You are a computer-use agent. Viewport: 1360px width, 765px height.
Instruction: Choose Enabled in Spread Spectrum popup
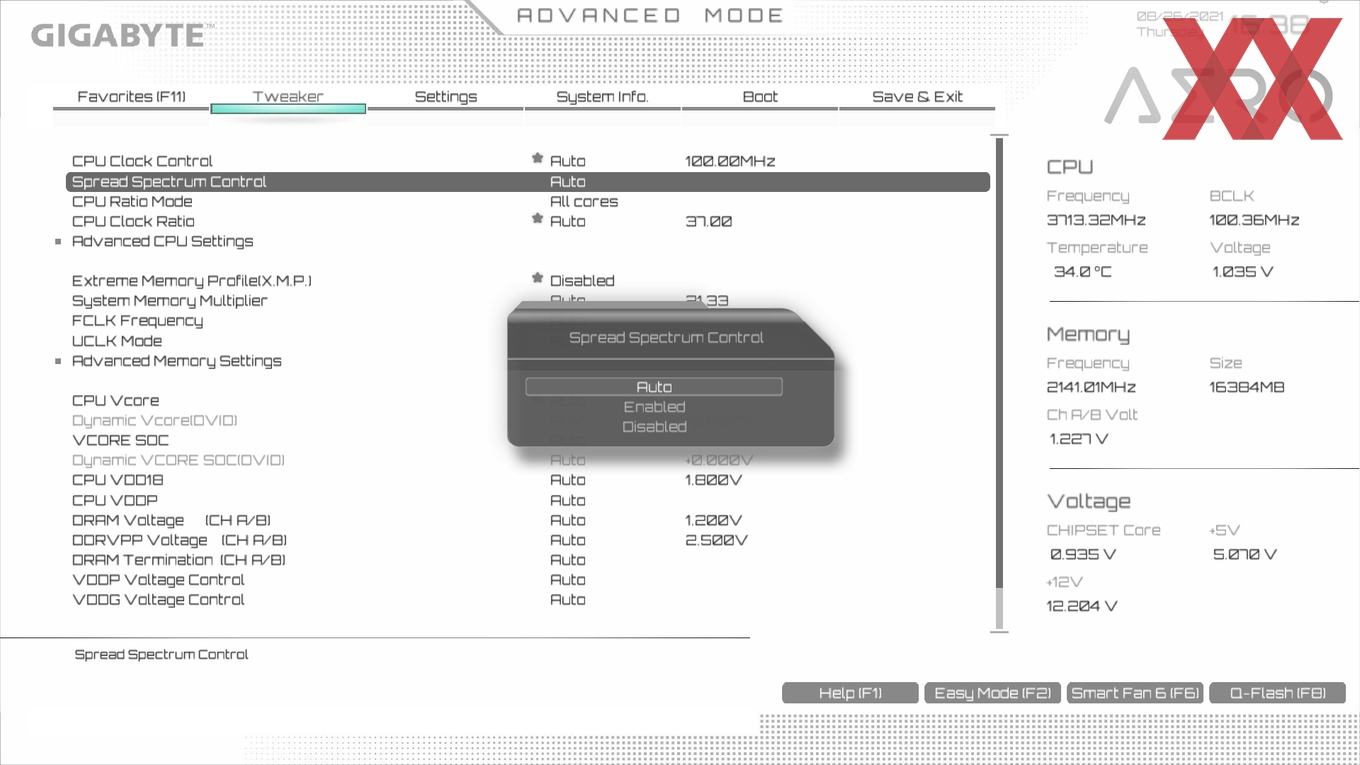pos(654,407)
